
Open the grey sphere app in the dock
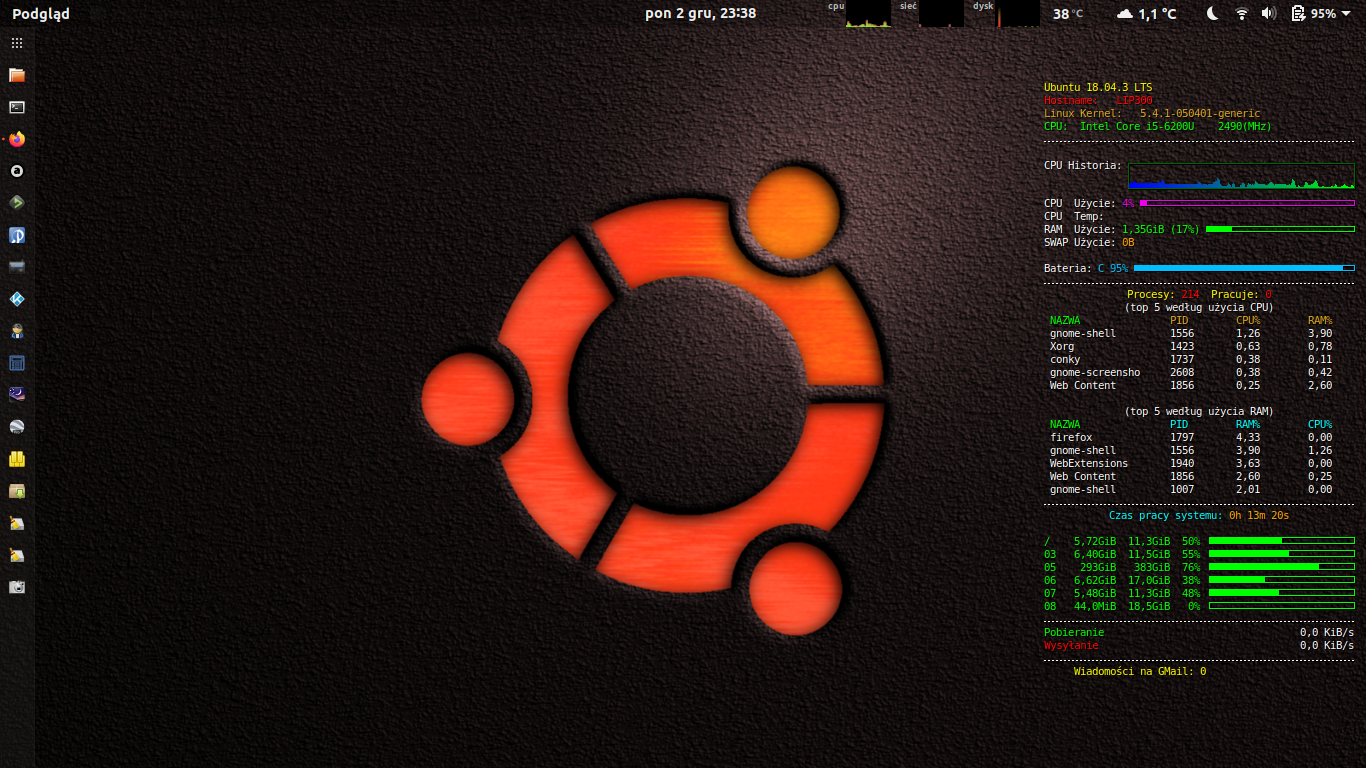click(16, 427)
